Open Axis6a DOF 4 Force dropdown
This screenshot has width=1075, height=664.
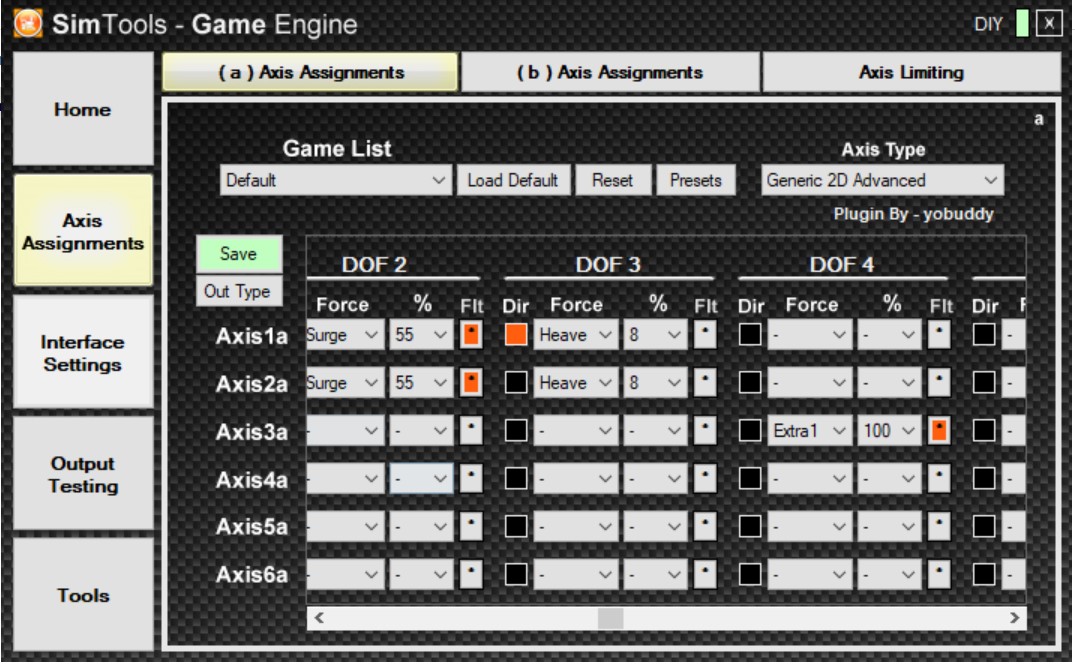[x=810, y=575]
